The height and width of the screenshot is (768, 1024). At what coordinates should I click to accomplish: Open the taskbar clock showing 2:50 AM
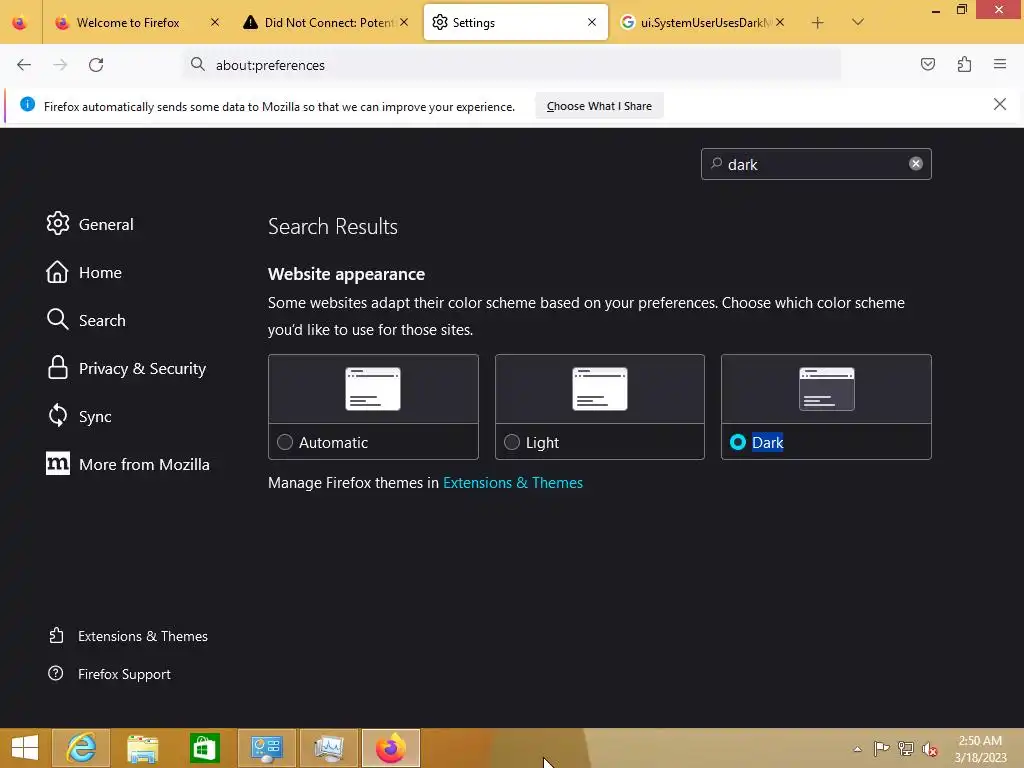click(x=980, y=749)
